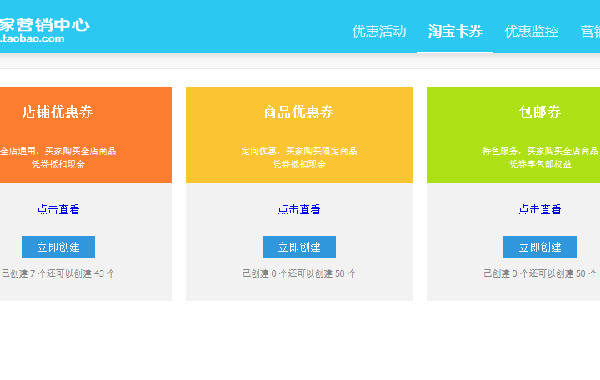Click the text 已创建 7 个还可以创建 43 个
600x380 pixels.
(x=58, y=273)
